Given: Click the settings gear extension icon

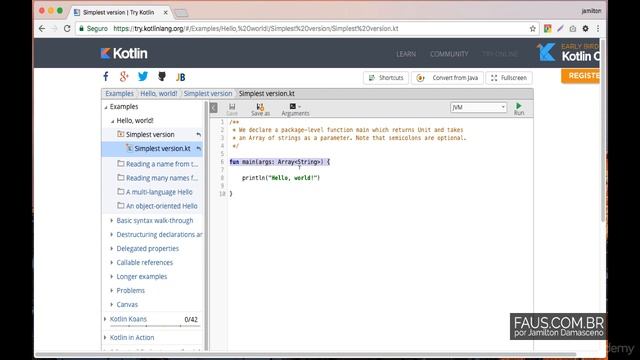Looking at the screenshot, I should (585, 29).
